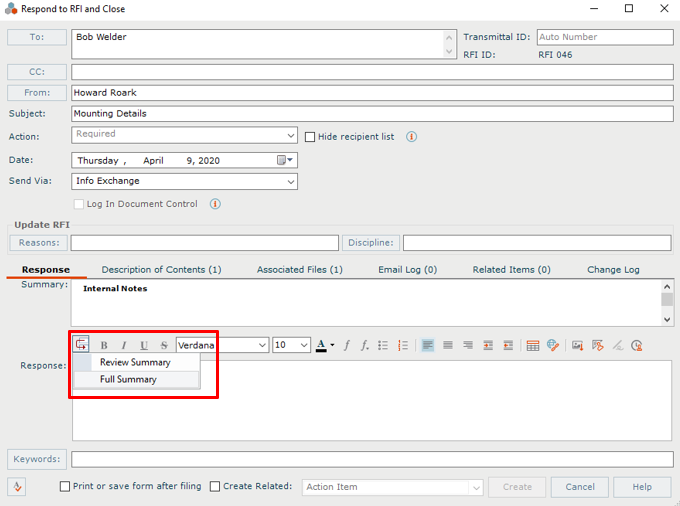Click the image markup stamp icon
The height and width of the screenshot is (506, 680).
598,346
